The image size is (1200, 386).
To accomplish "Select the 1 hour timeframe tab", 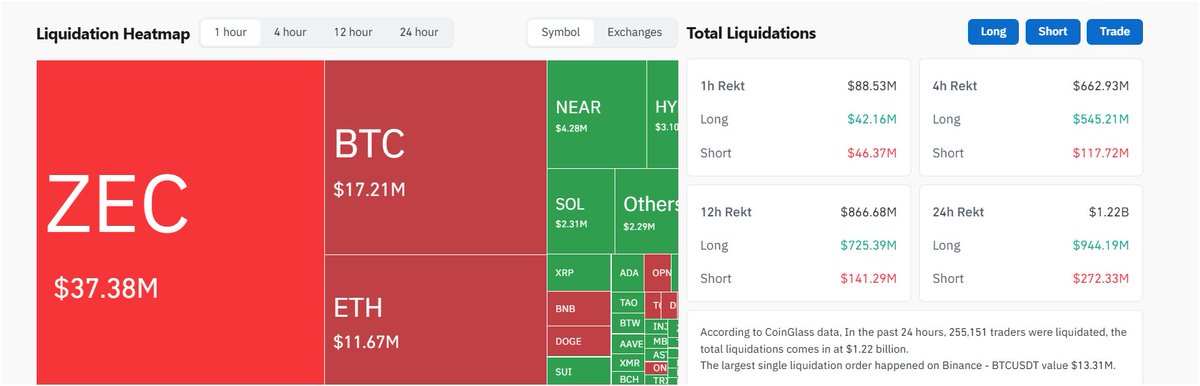I will [229, 32].
